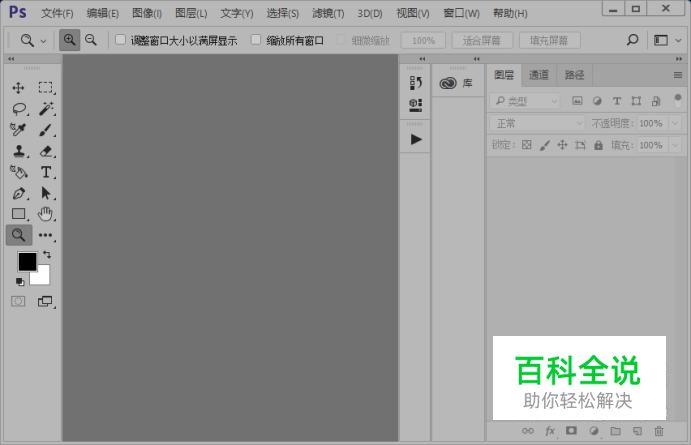Toggle shape layer filter
Image resolution: width=691 pixels, height=445 pixels.
click(x=636, y=101)
